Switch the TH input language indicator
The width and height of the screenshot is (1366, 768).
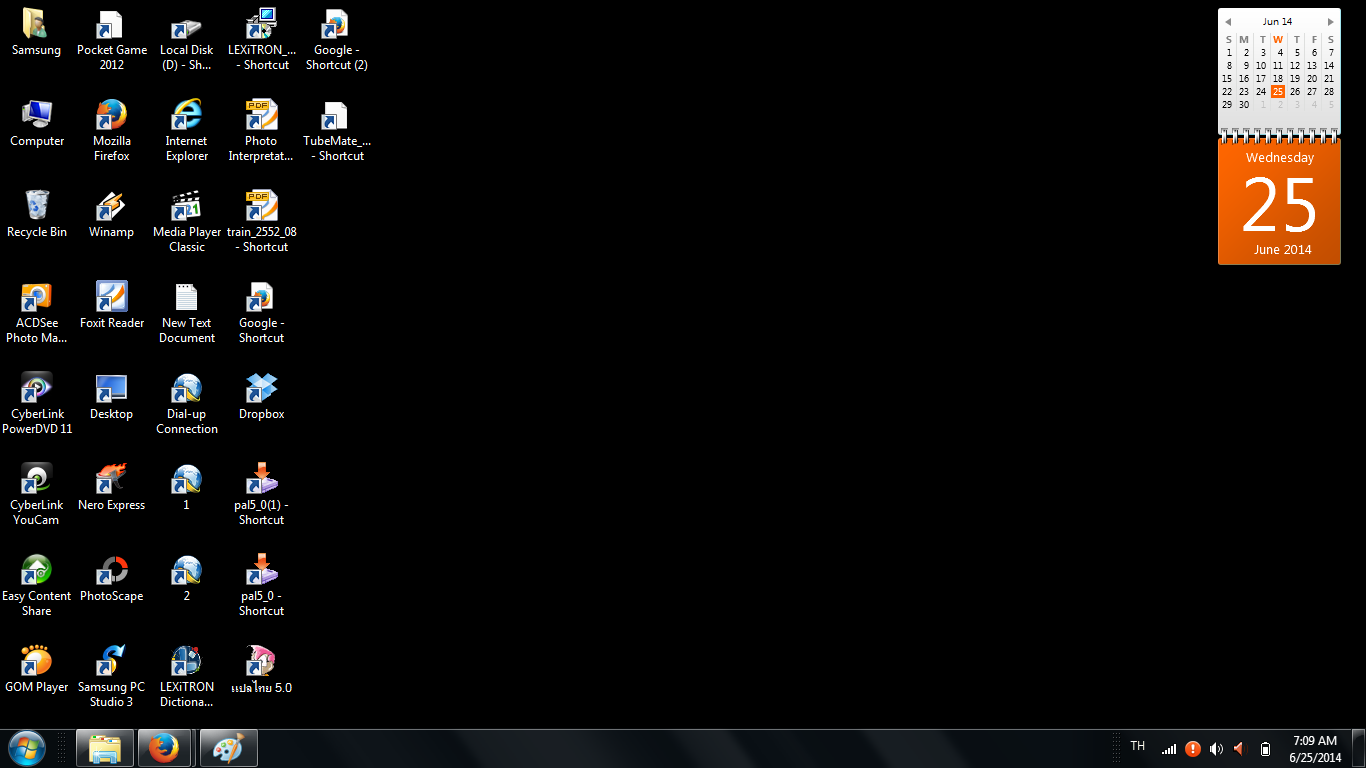[1138, 746]
